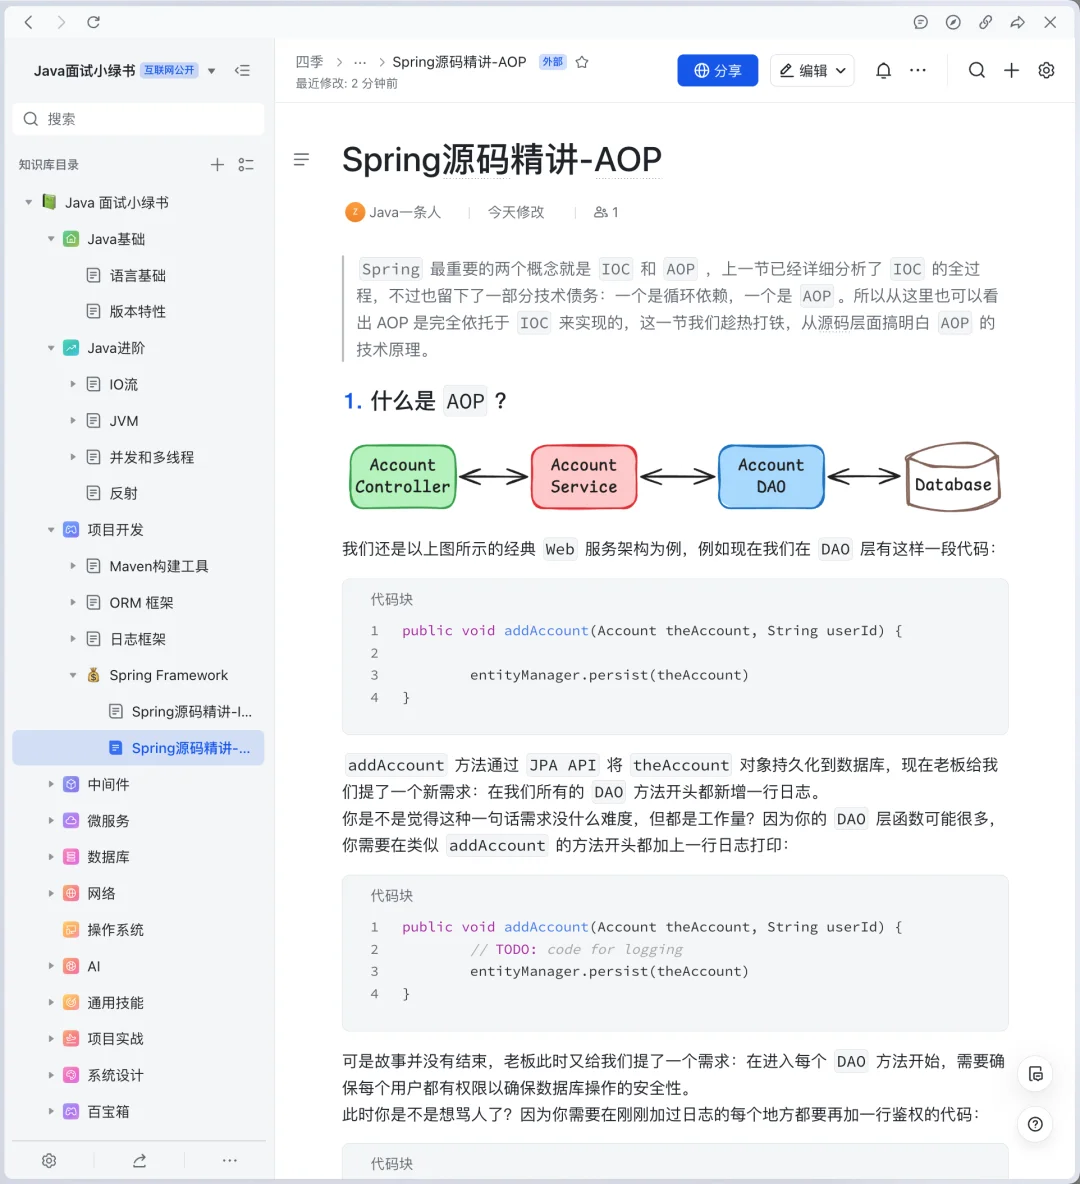Click the blue 分享 share button
1080x1184 pixels.
coord(717,70)
